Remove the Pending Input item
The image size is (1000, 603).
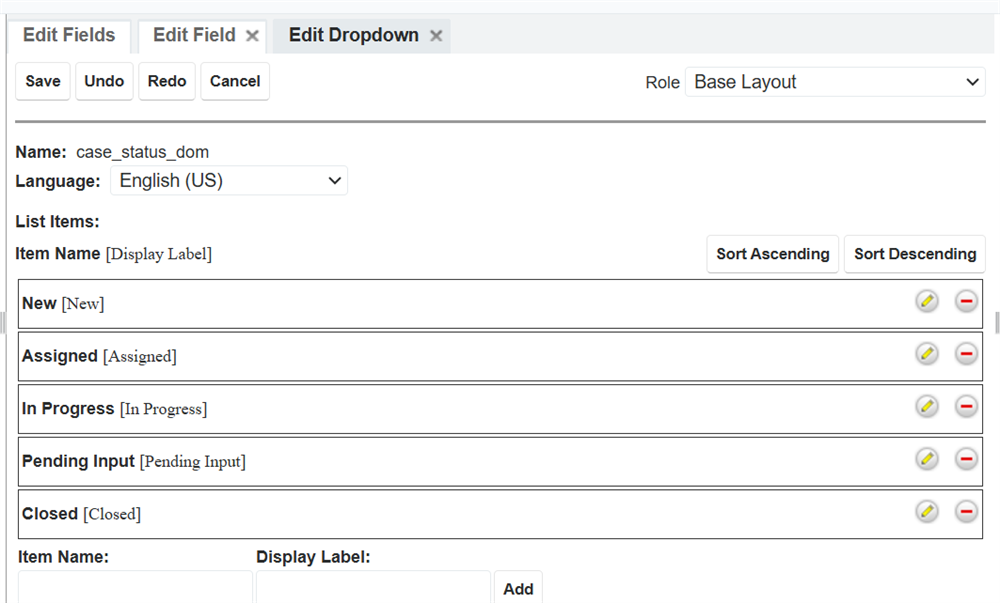[x=966, y=458]
